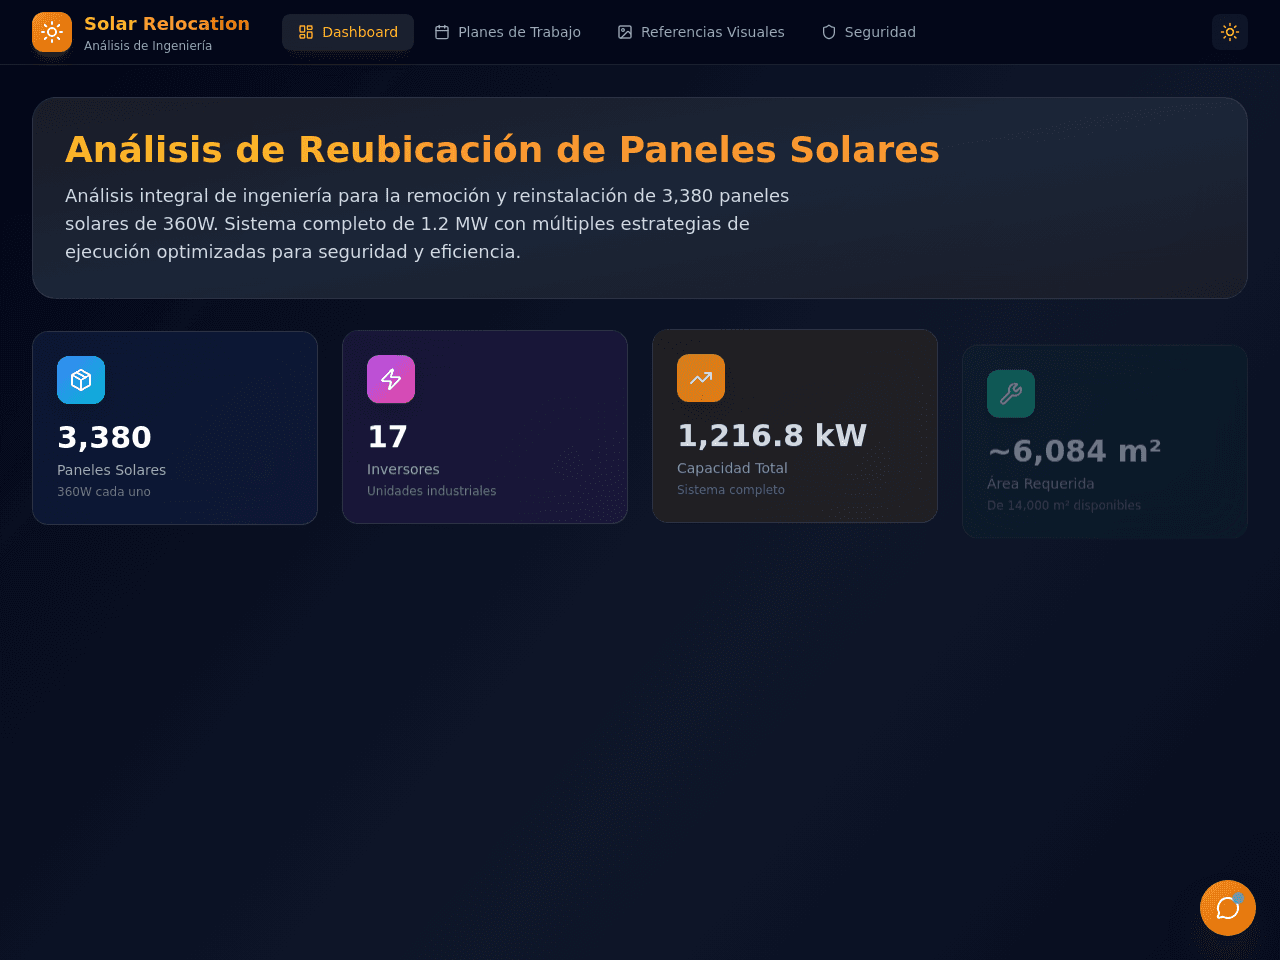
Task: Toggle the light/dark theme sun button
Action: tap(1230, 32)
